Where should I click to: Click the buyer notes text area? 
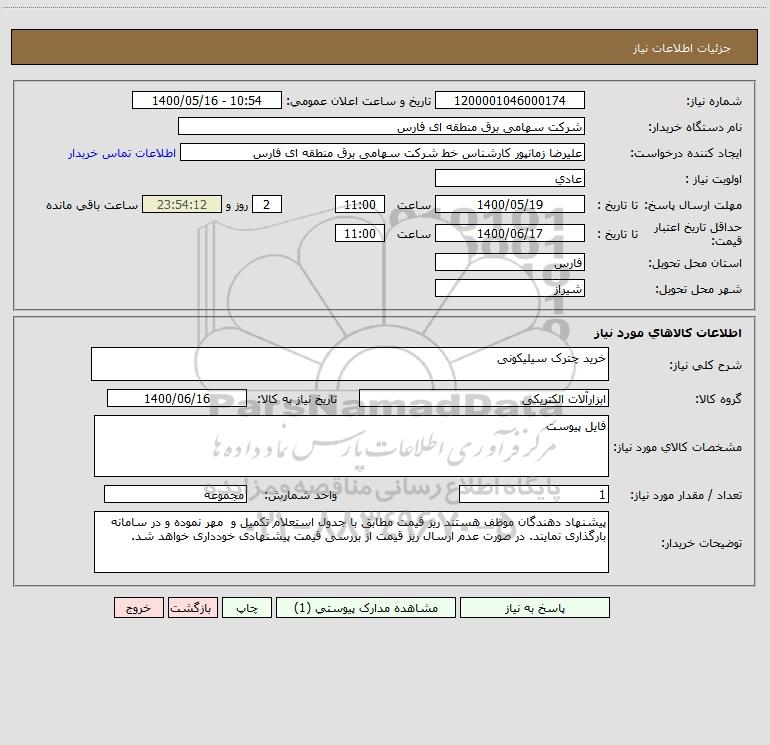351,542
